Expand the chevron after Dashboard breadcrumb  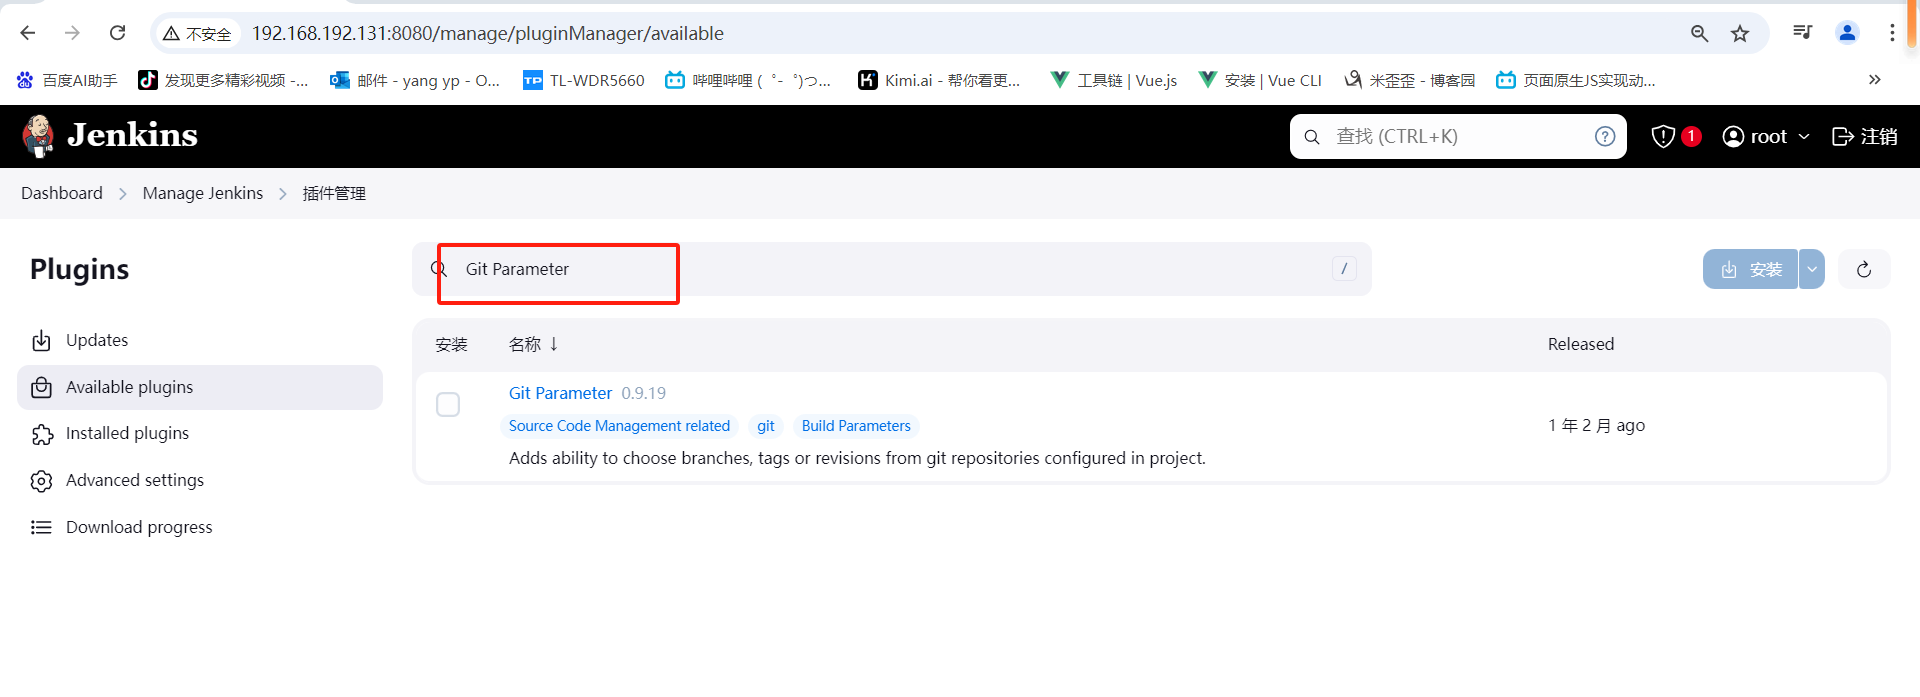pos(123,194)
